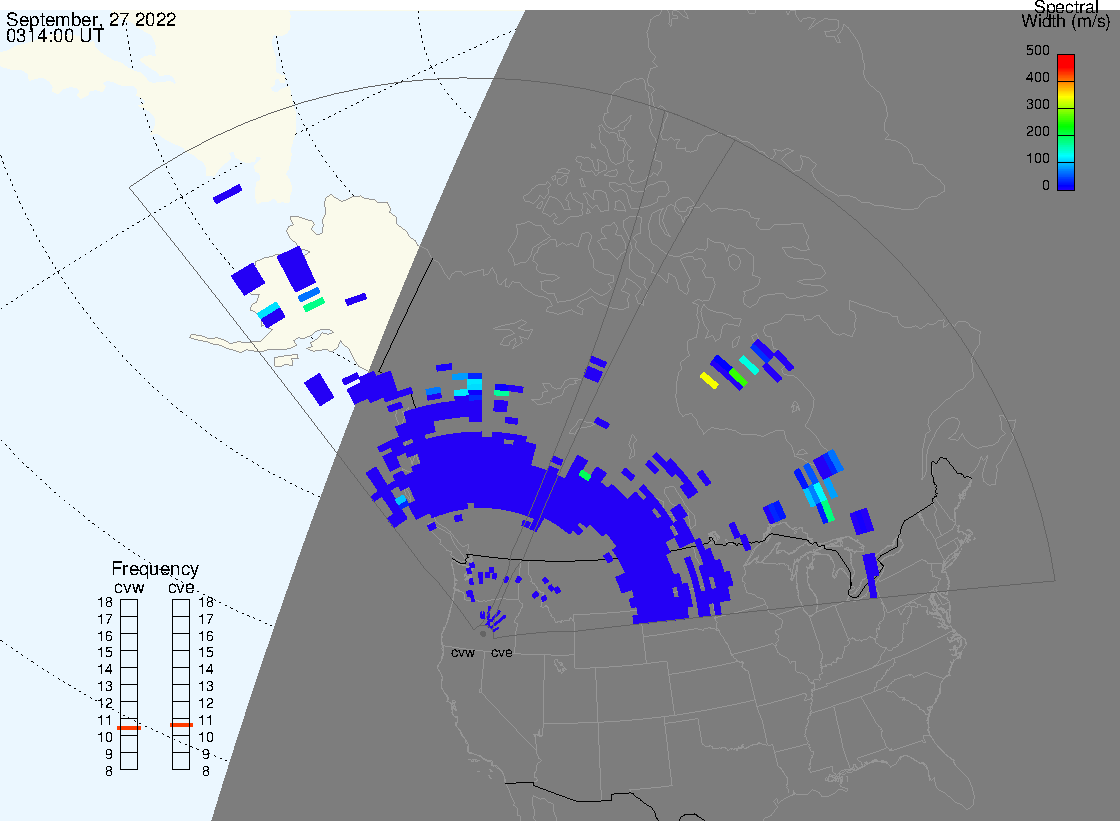Viewport: 1120px width, 821px height.
Task: Click the cvw frequency column label
Action: click(129, 588)
